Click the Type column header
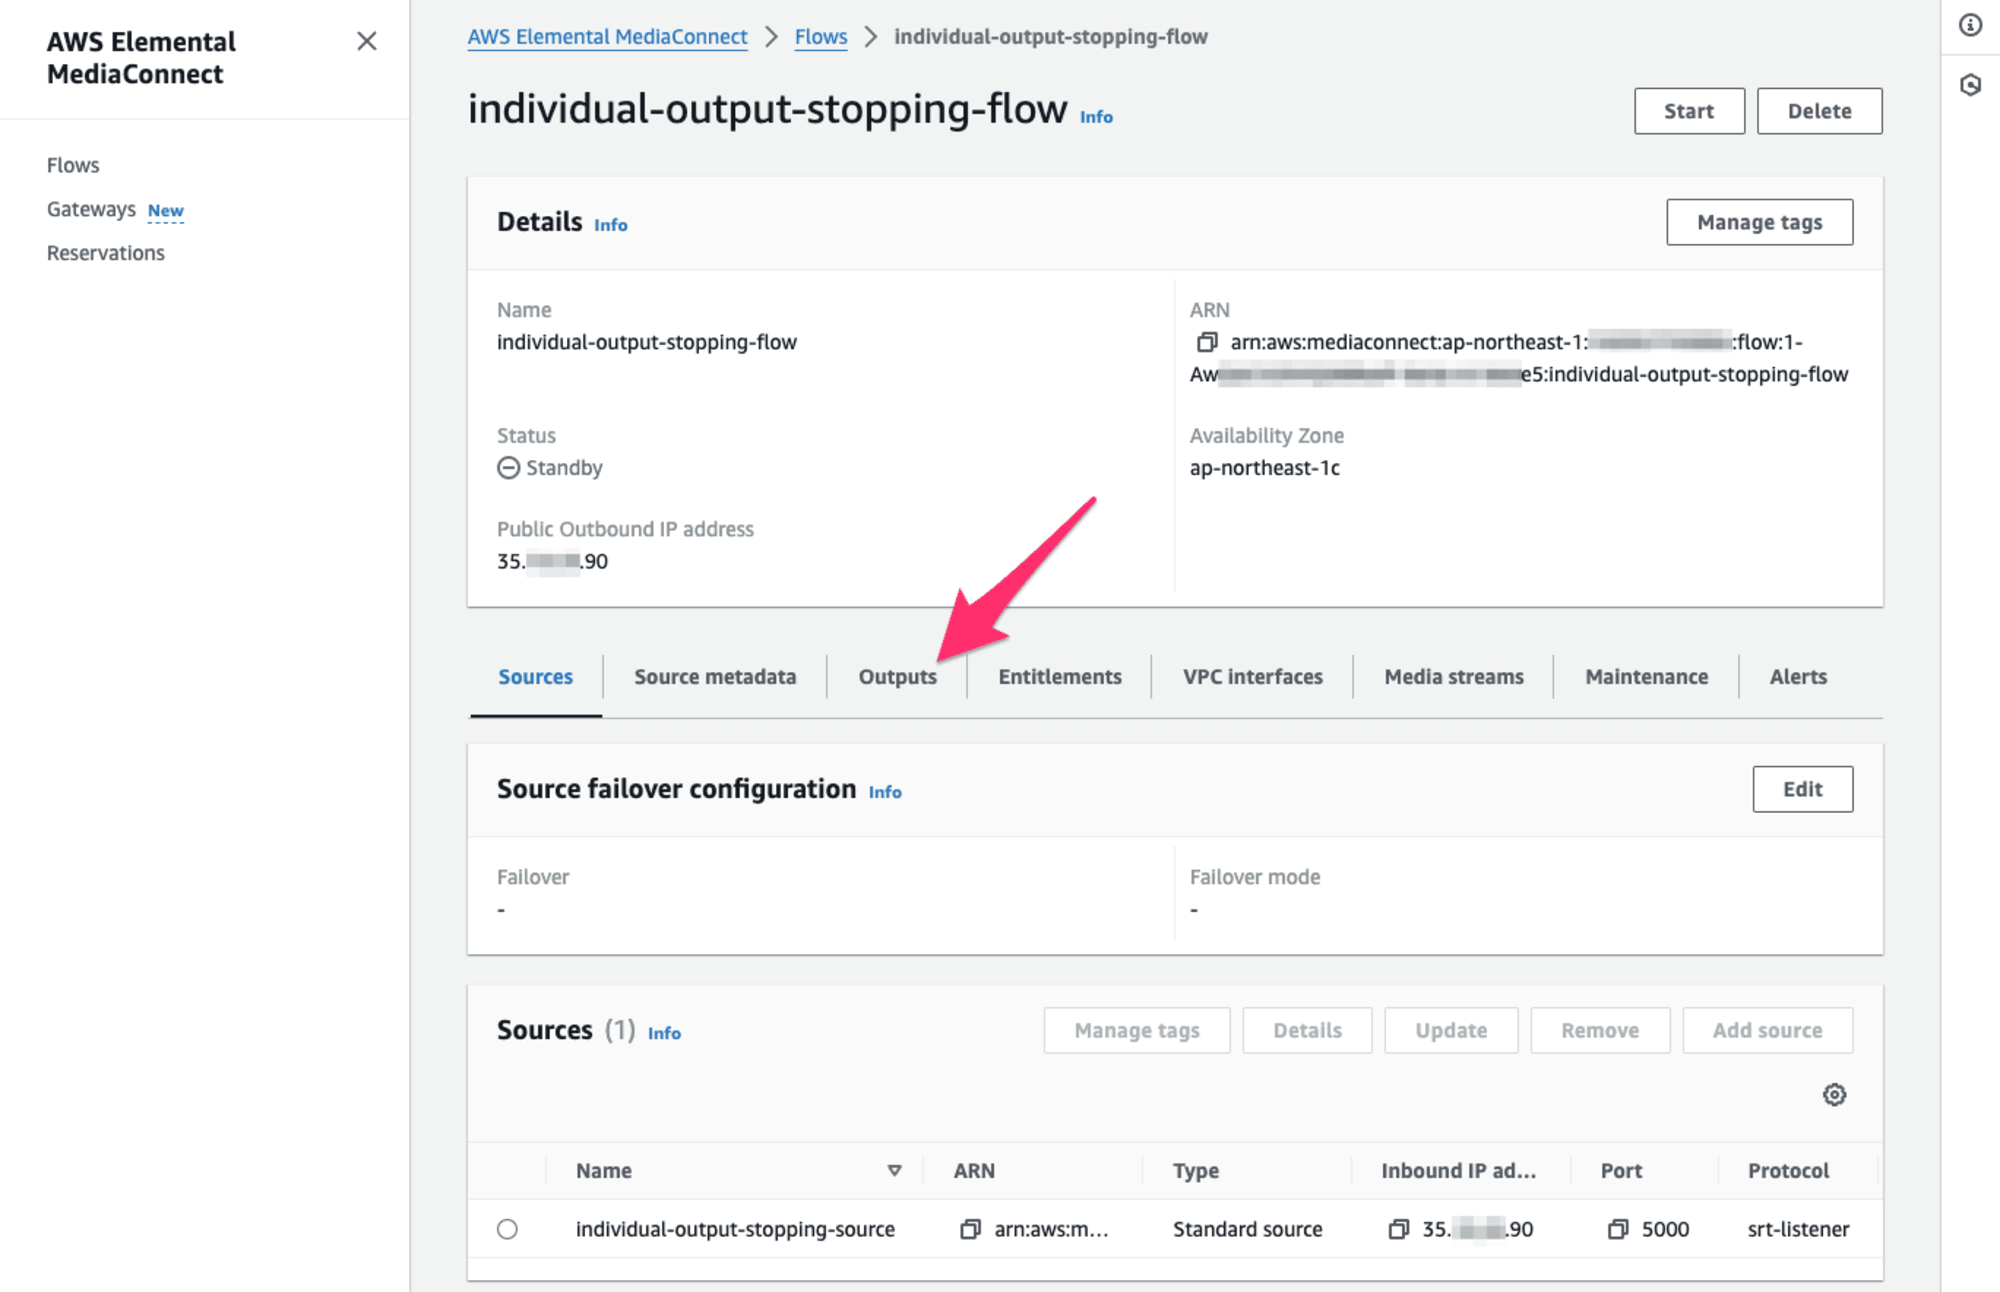This screenshot has width=2000, height=1292. [x=1195, y=1171]
